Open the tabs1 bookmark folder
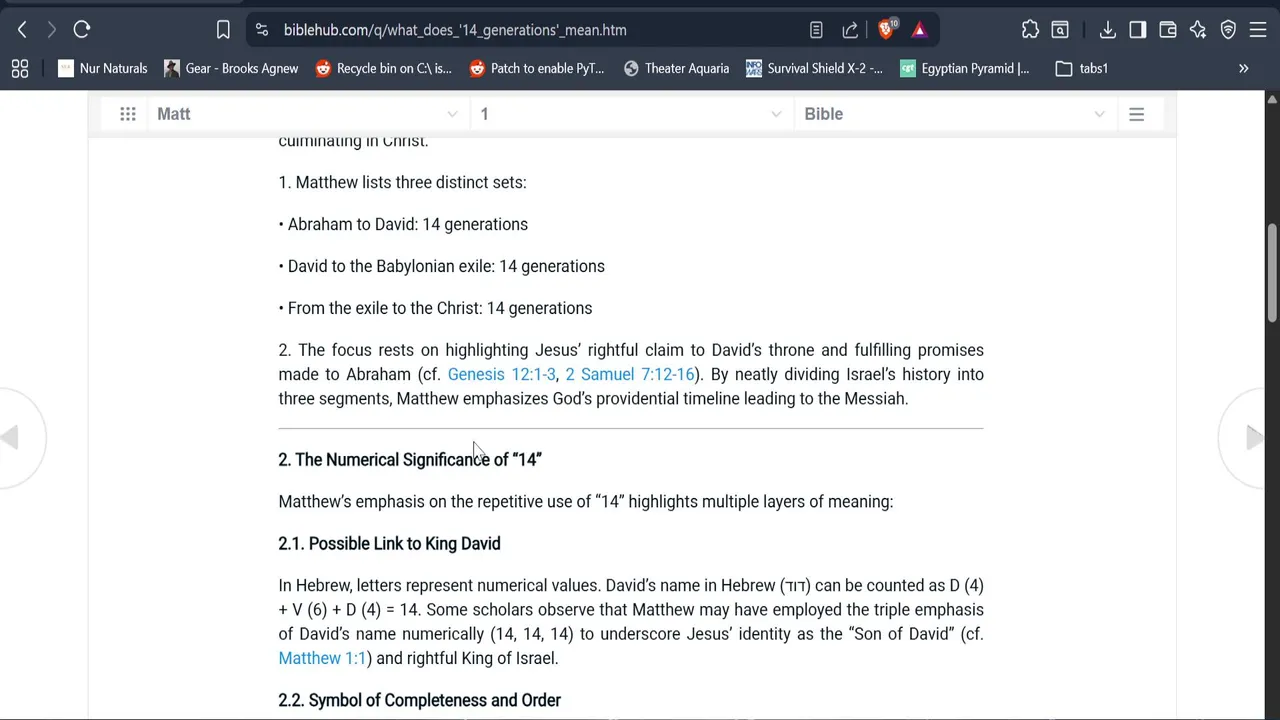The width and height of the screenshot is (1280, 720). (1082, 68)
